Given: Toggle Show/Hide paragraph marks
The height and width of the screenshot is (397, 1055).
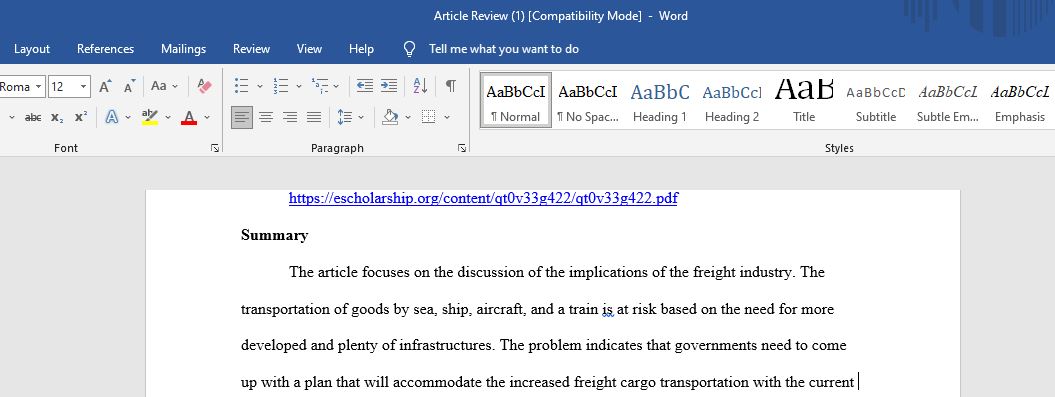Looking at the screenshot, I should click(x=451, y=86).
